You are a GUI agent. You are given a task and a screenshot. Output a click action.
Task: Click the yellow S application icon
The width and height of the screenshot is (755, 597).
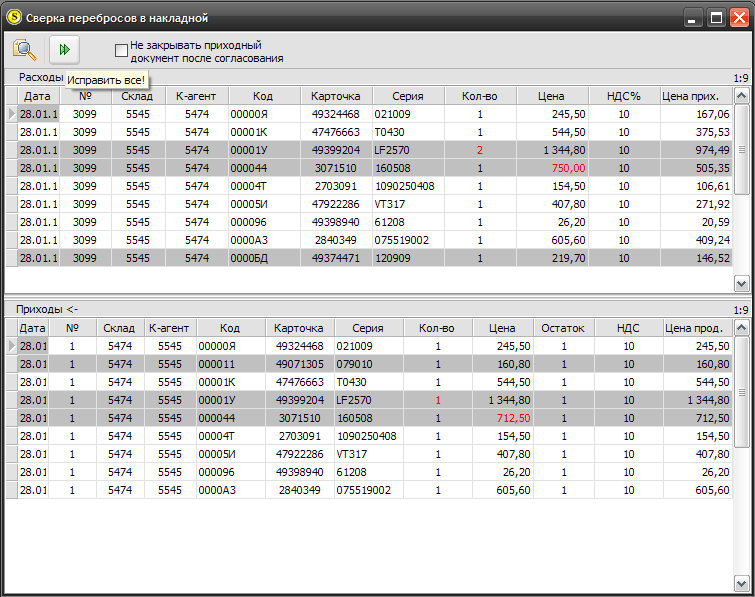coord(14,17)
